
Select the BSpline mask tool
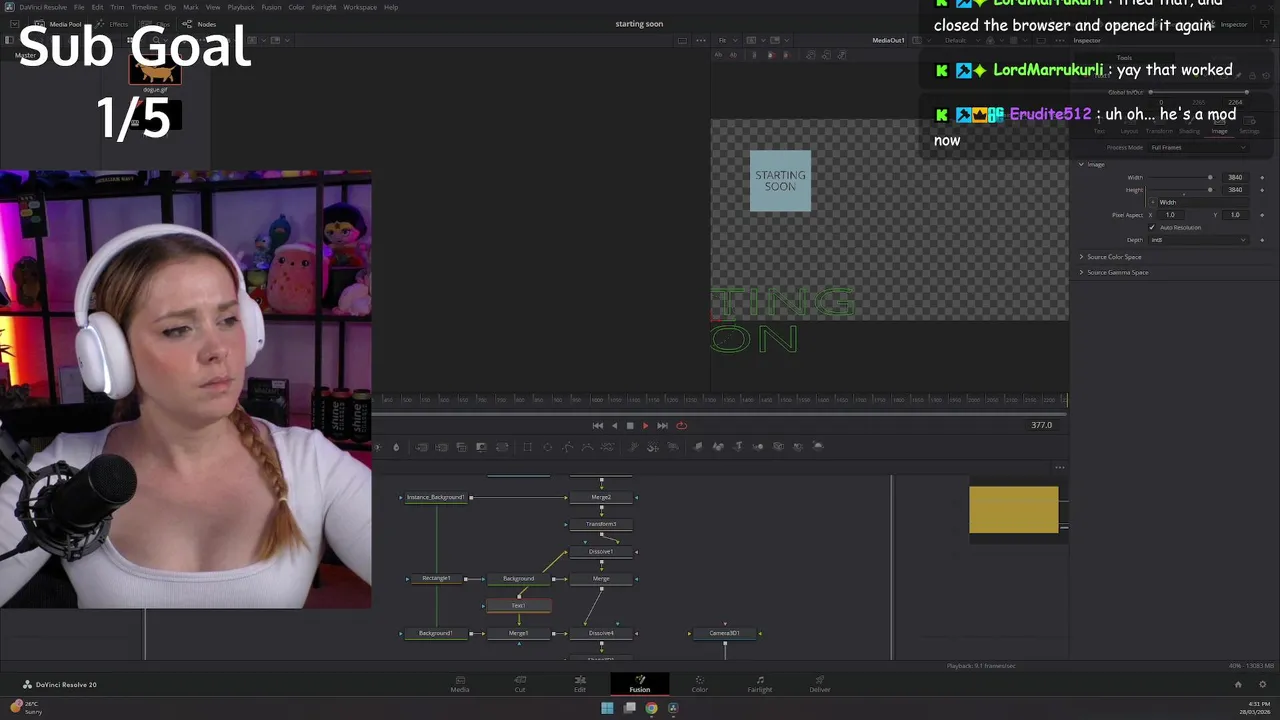(x=587, y=446)
